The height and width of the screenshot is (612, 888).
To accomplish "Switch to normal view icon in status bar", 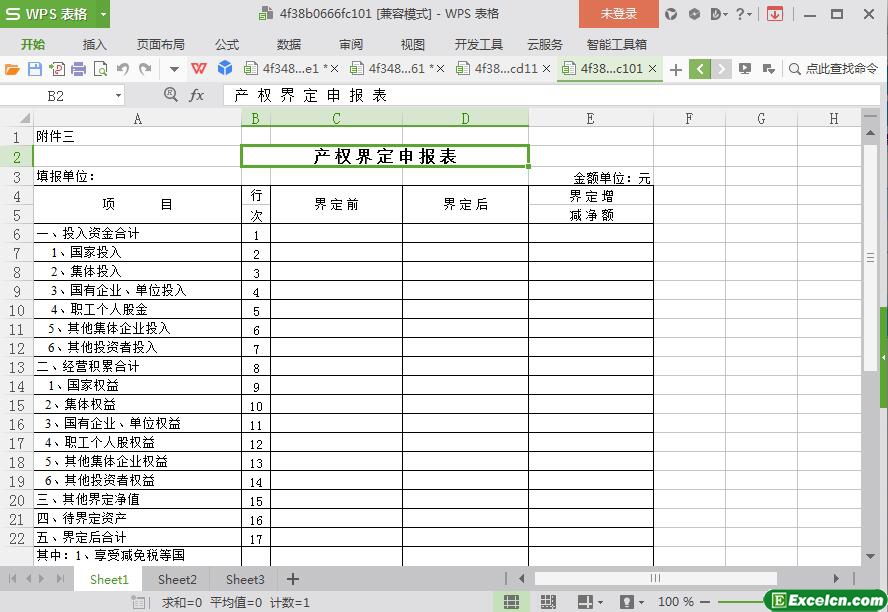I will pos(511,602).
